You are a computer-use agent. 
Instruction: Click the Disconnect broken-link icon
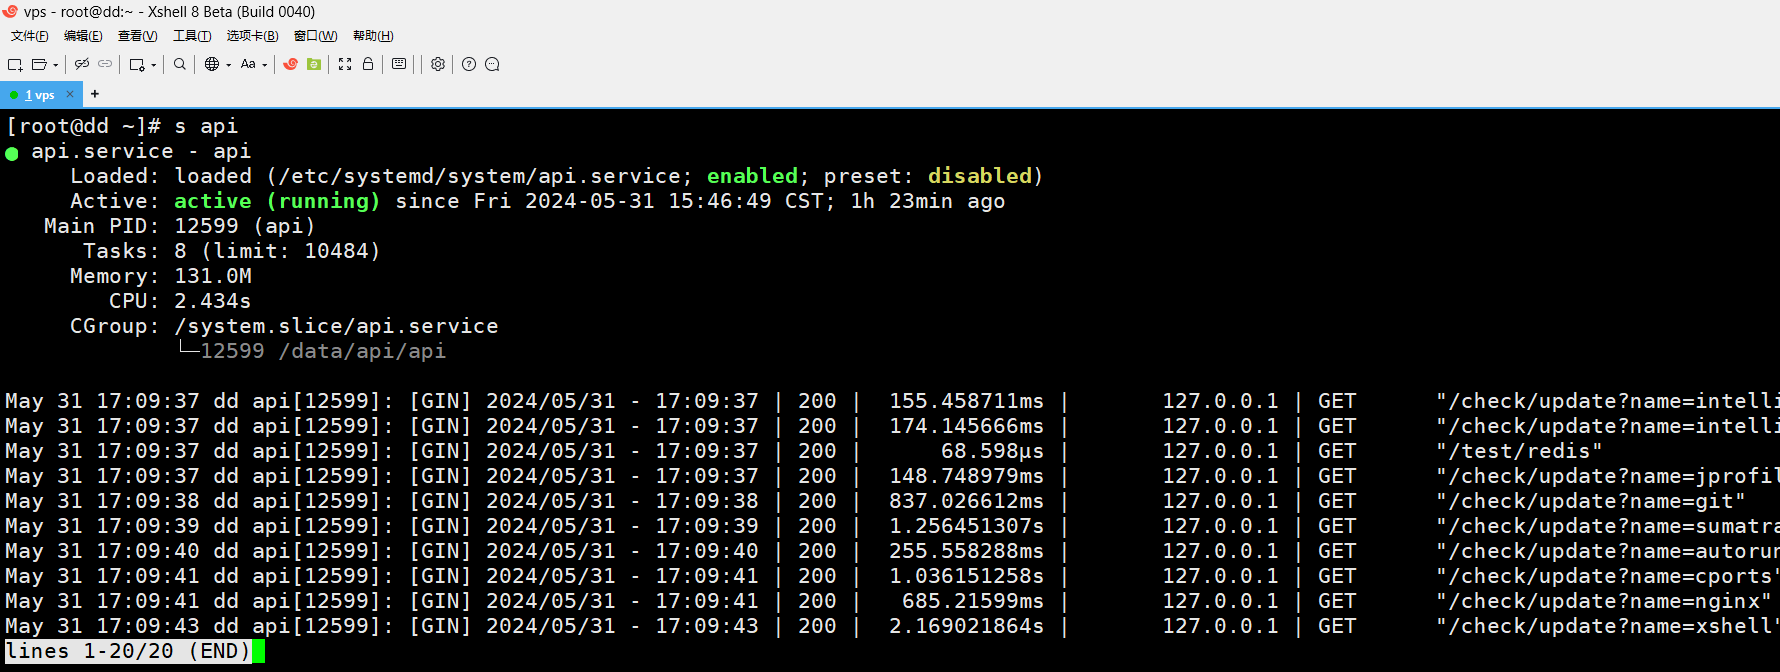[82, 64]
